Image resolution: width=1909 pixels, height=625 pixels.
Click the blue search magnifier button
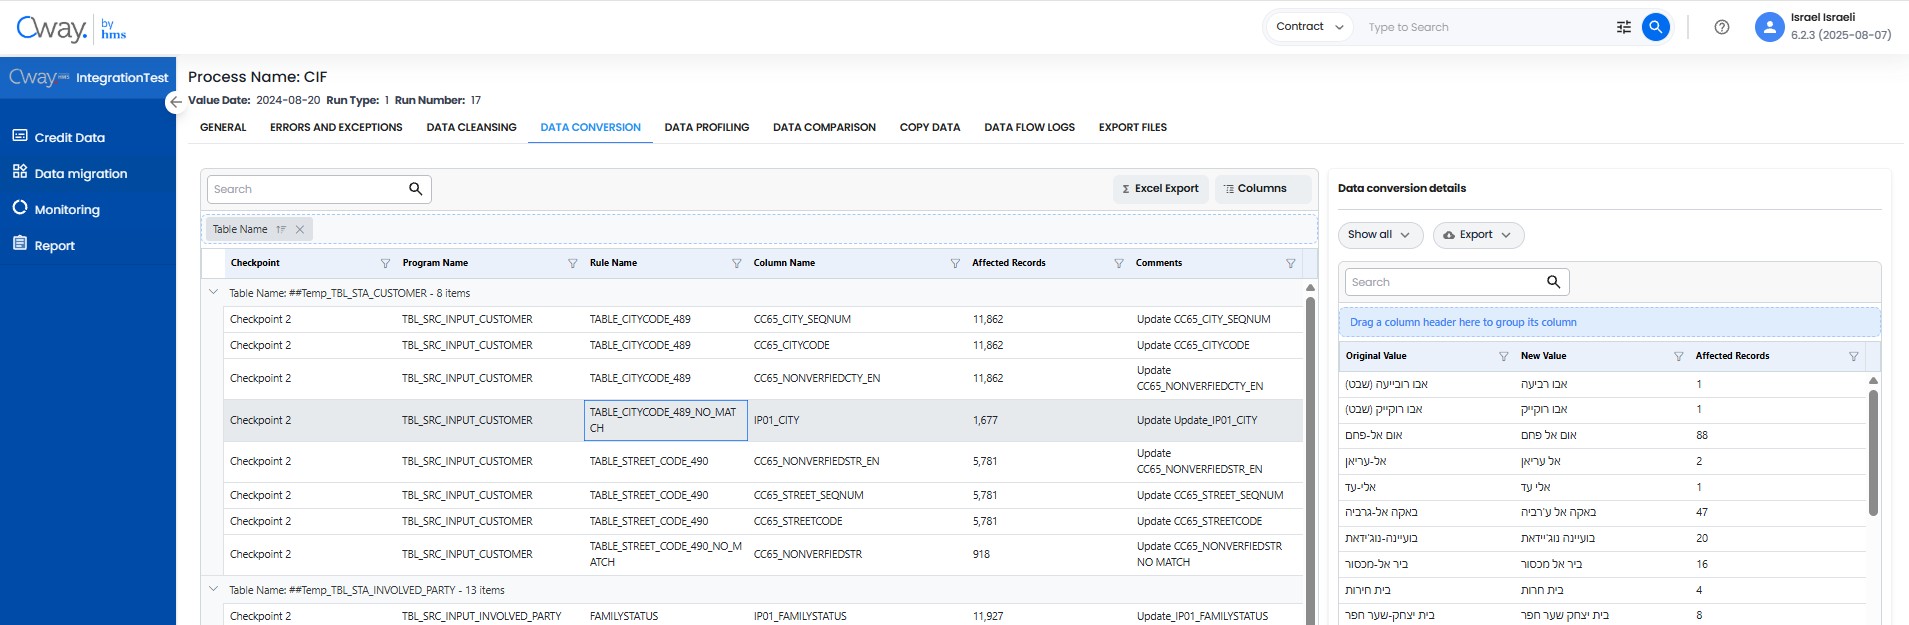[x=1655, y=27]
